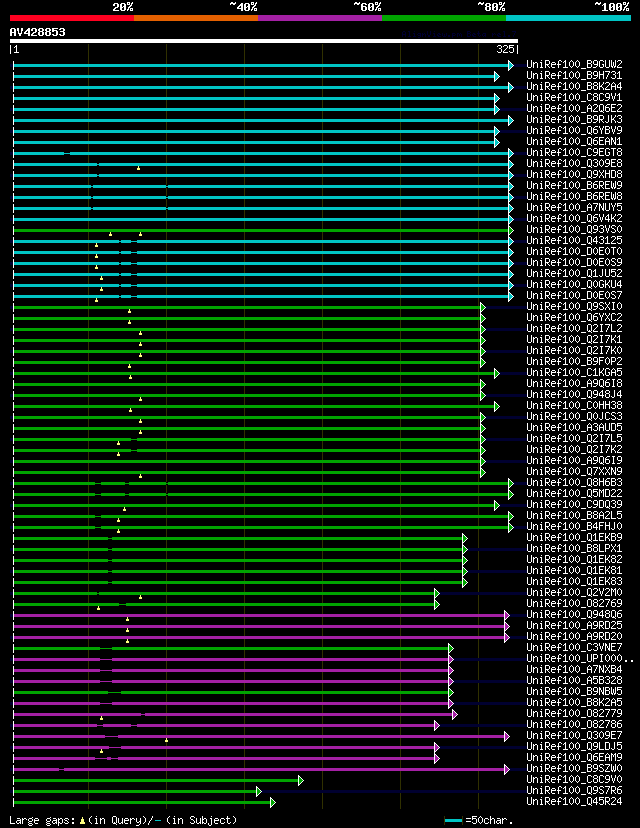Select the UniRef100_C9DQ39 label

point(575,504)
